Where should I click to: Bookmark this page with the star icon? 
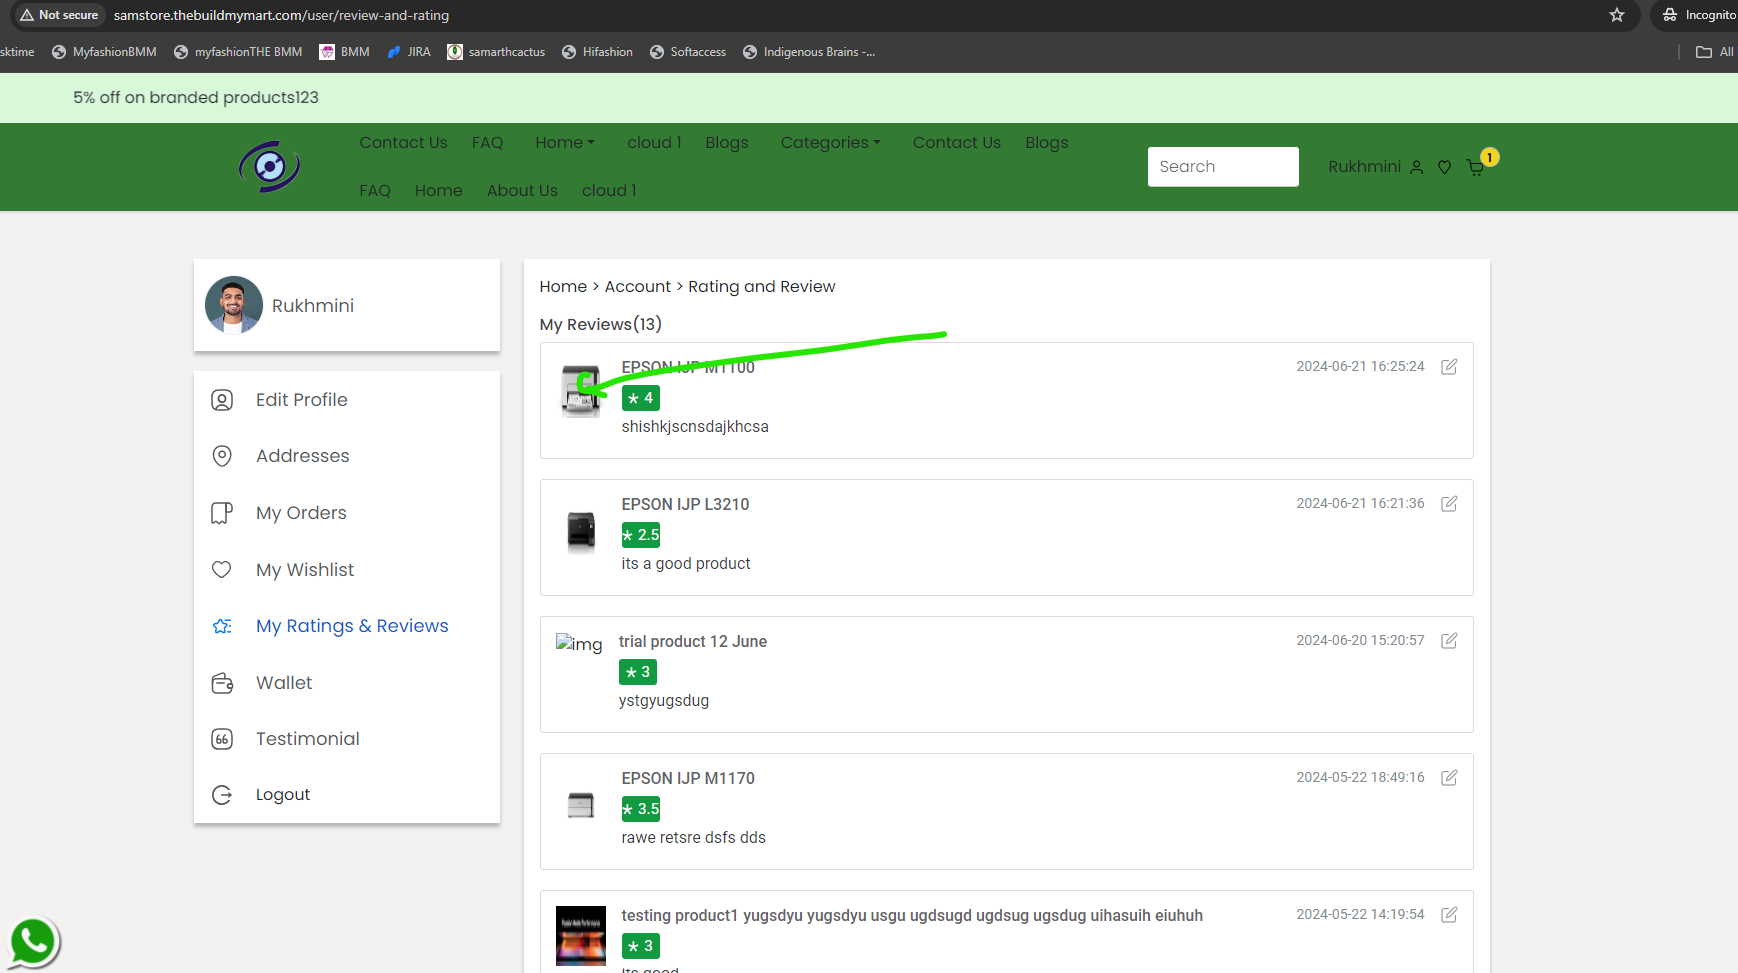(1617, 15)
